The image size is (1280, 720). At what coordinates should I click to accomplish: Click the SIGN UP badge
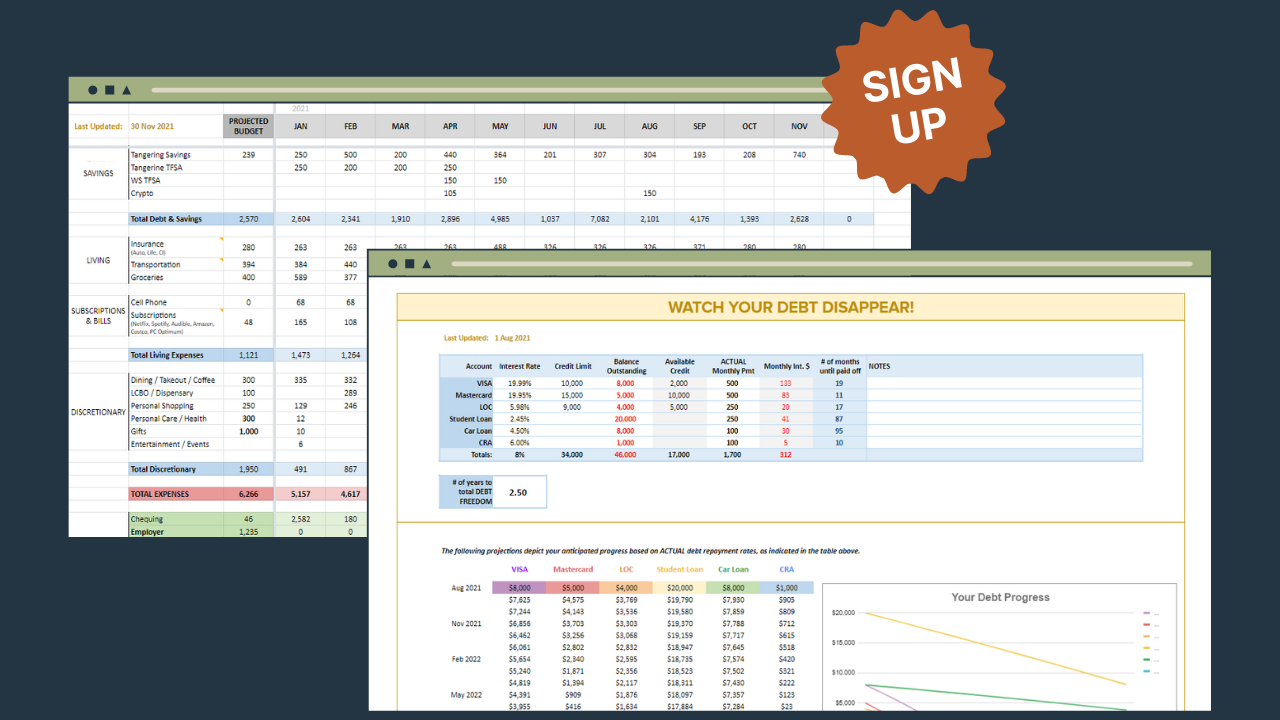pos(913,101)
